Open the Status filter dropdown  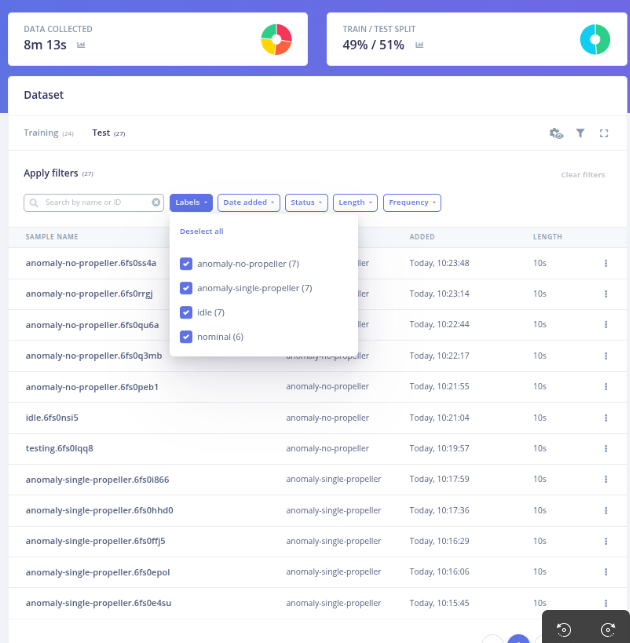306,202
